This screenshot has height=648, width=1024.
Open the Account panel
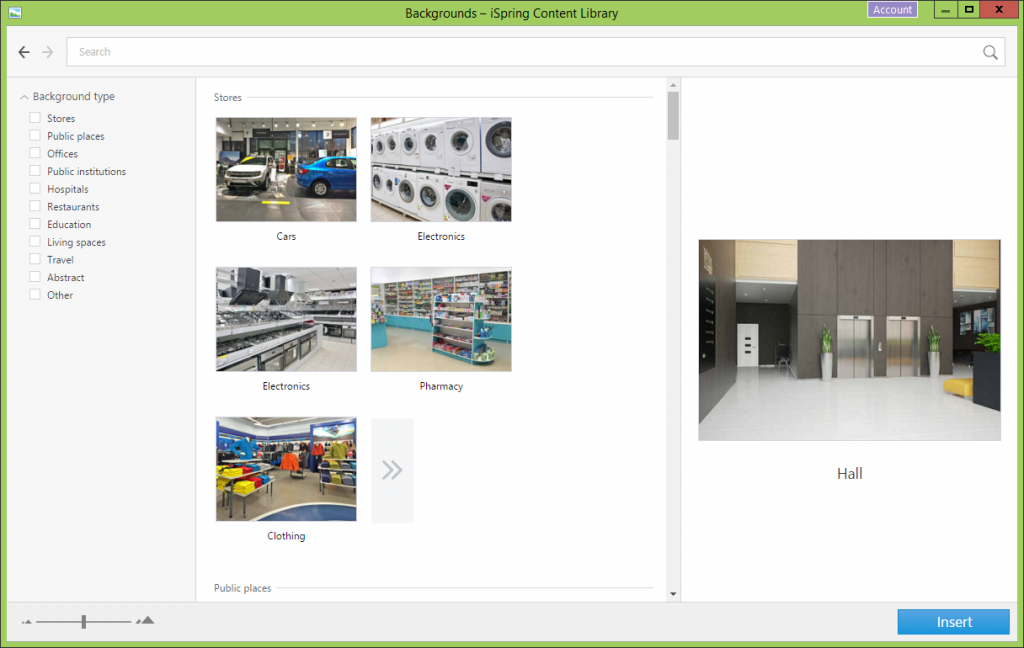tap(892, 10)
